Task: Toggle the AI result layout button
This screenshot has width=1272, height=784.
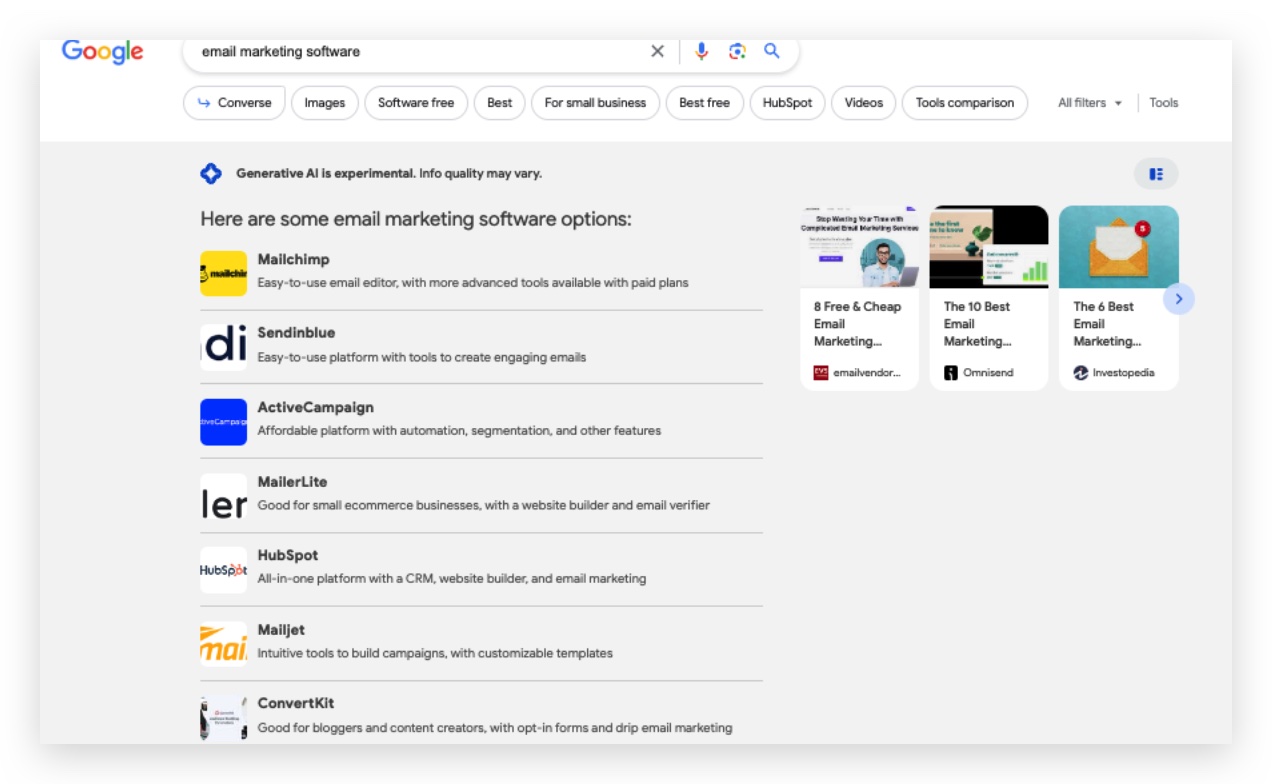Action: coord(1156,174)
